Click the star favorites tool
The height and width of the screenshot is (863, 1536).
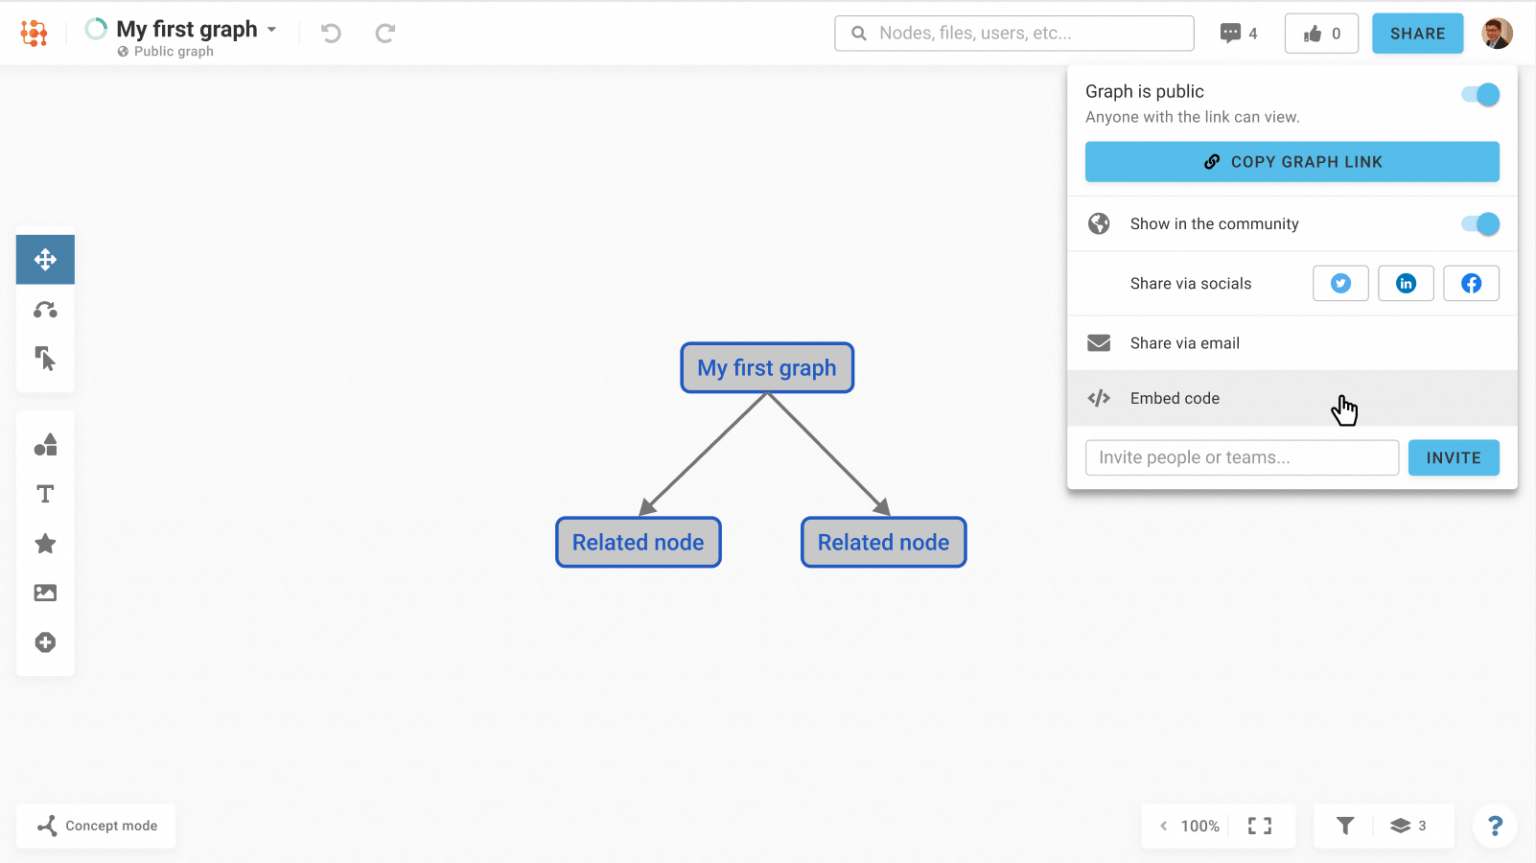click(45, 543)
